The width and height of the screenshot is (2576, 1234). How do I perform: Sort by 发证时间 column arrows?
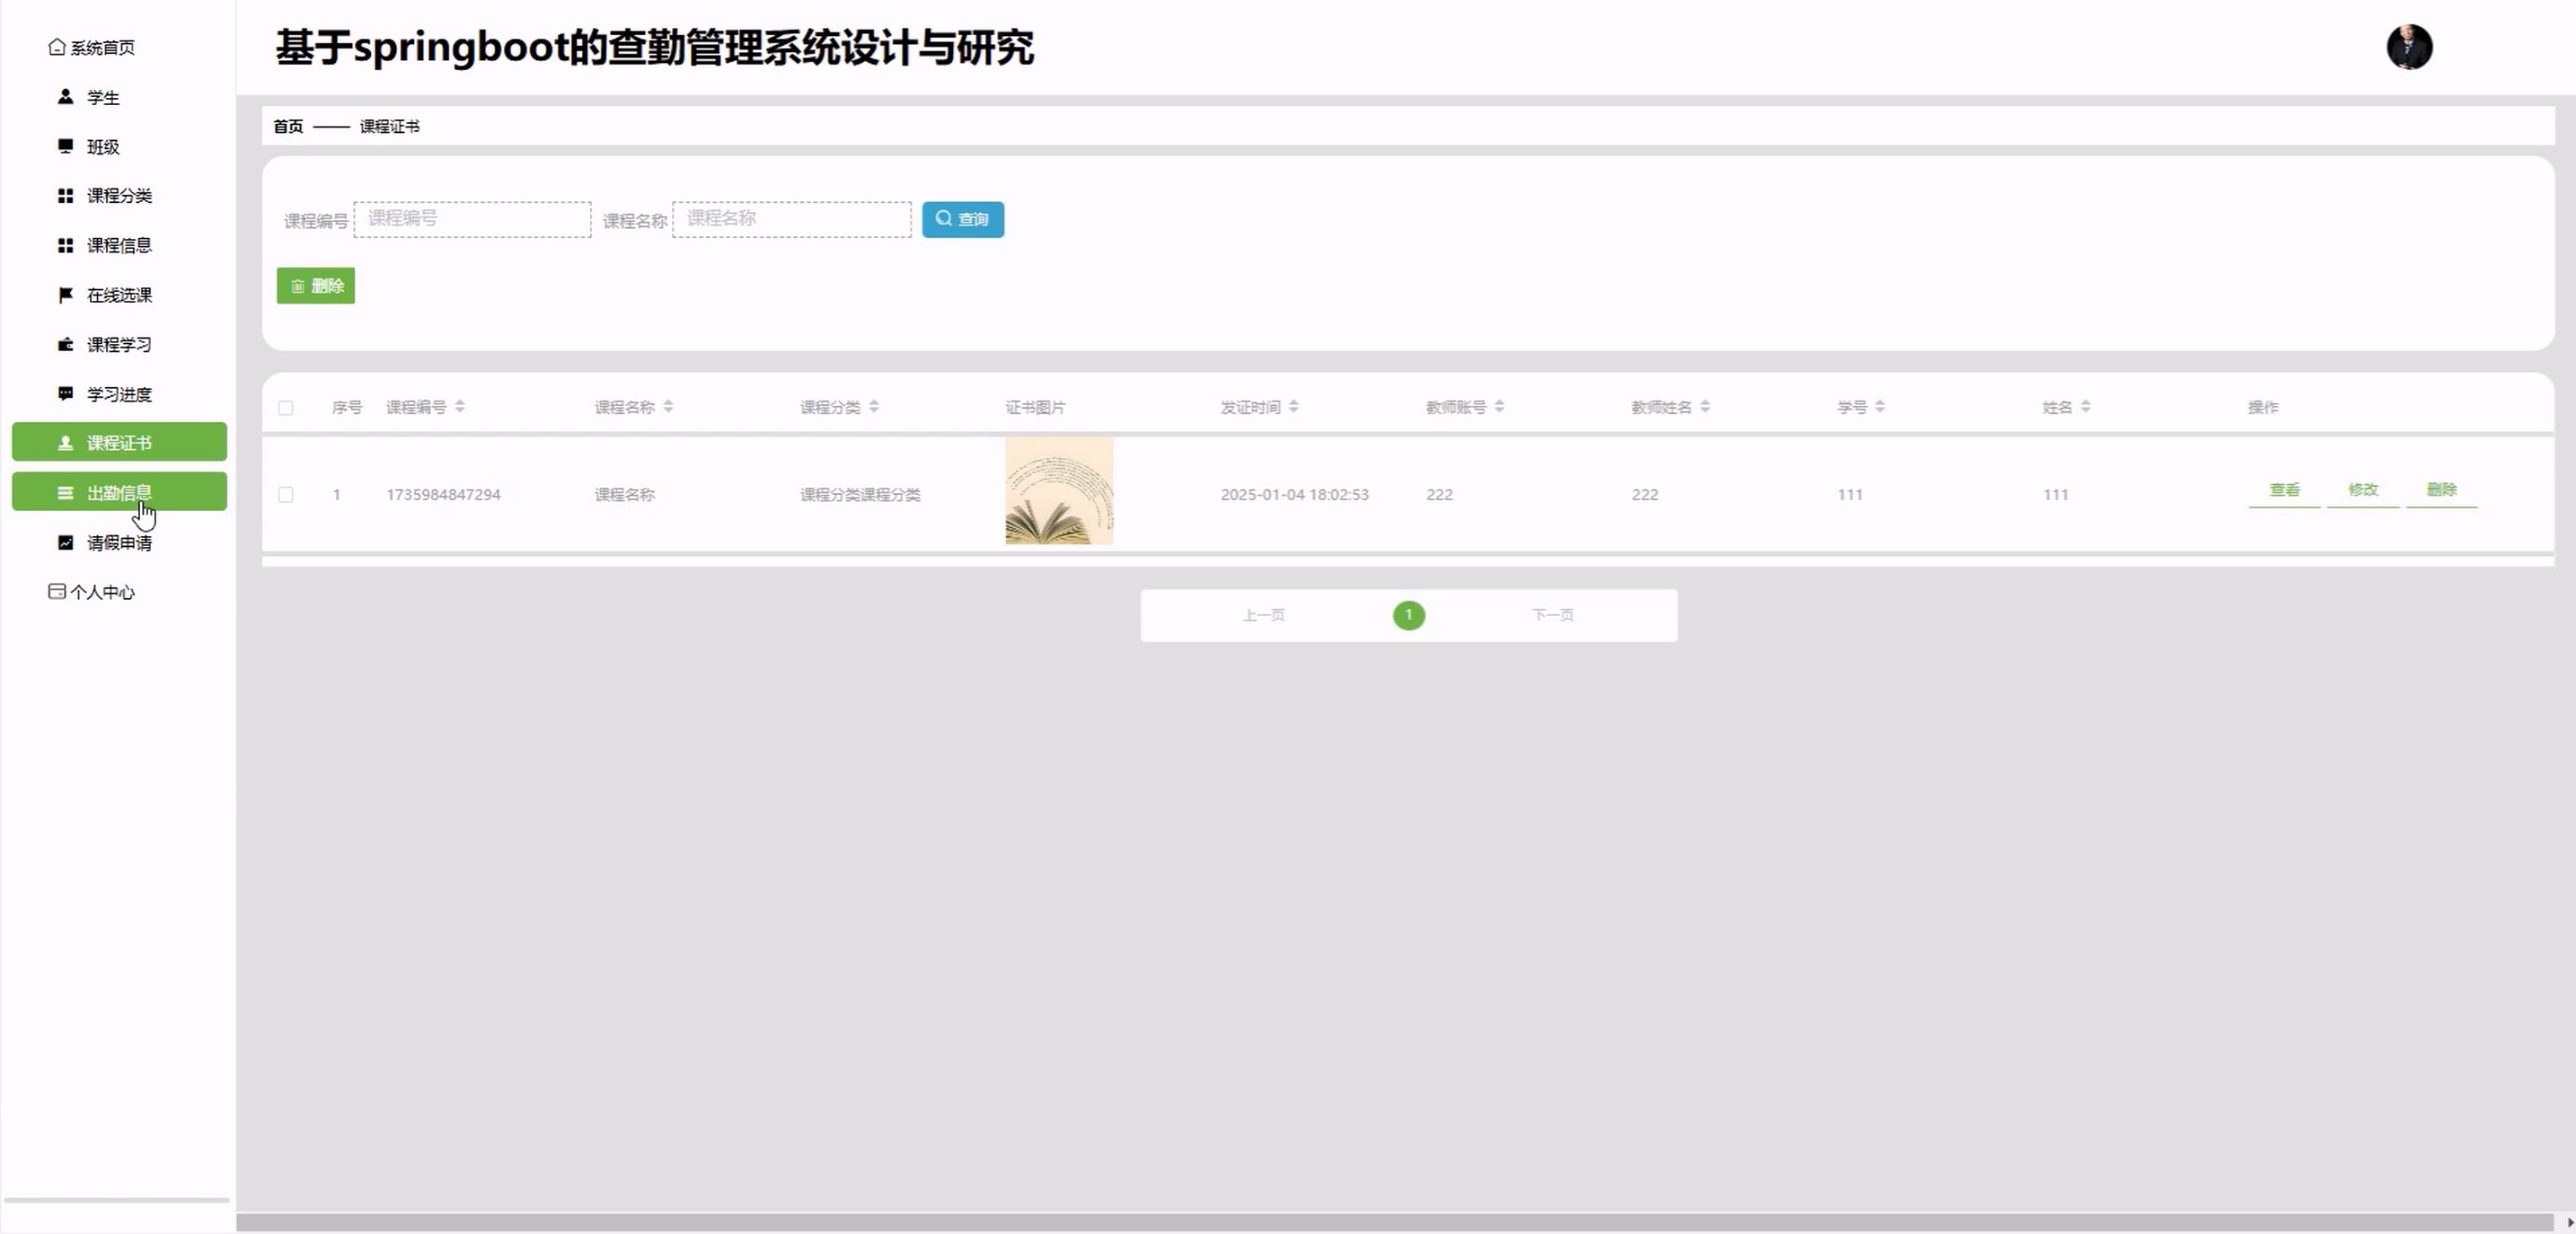(x=1294, y=407)
